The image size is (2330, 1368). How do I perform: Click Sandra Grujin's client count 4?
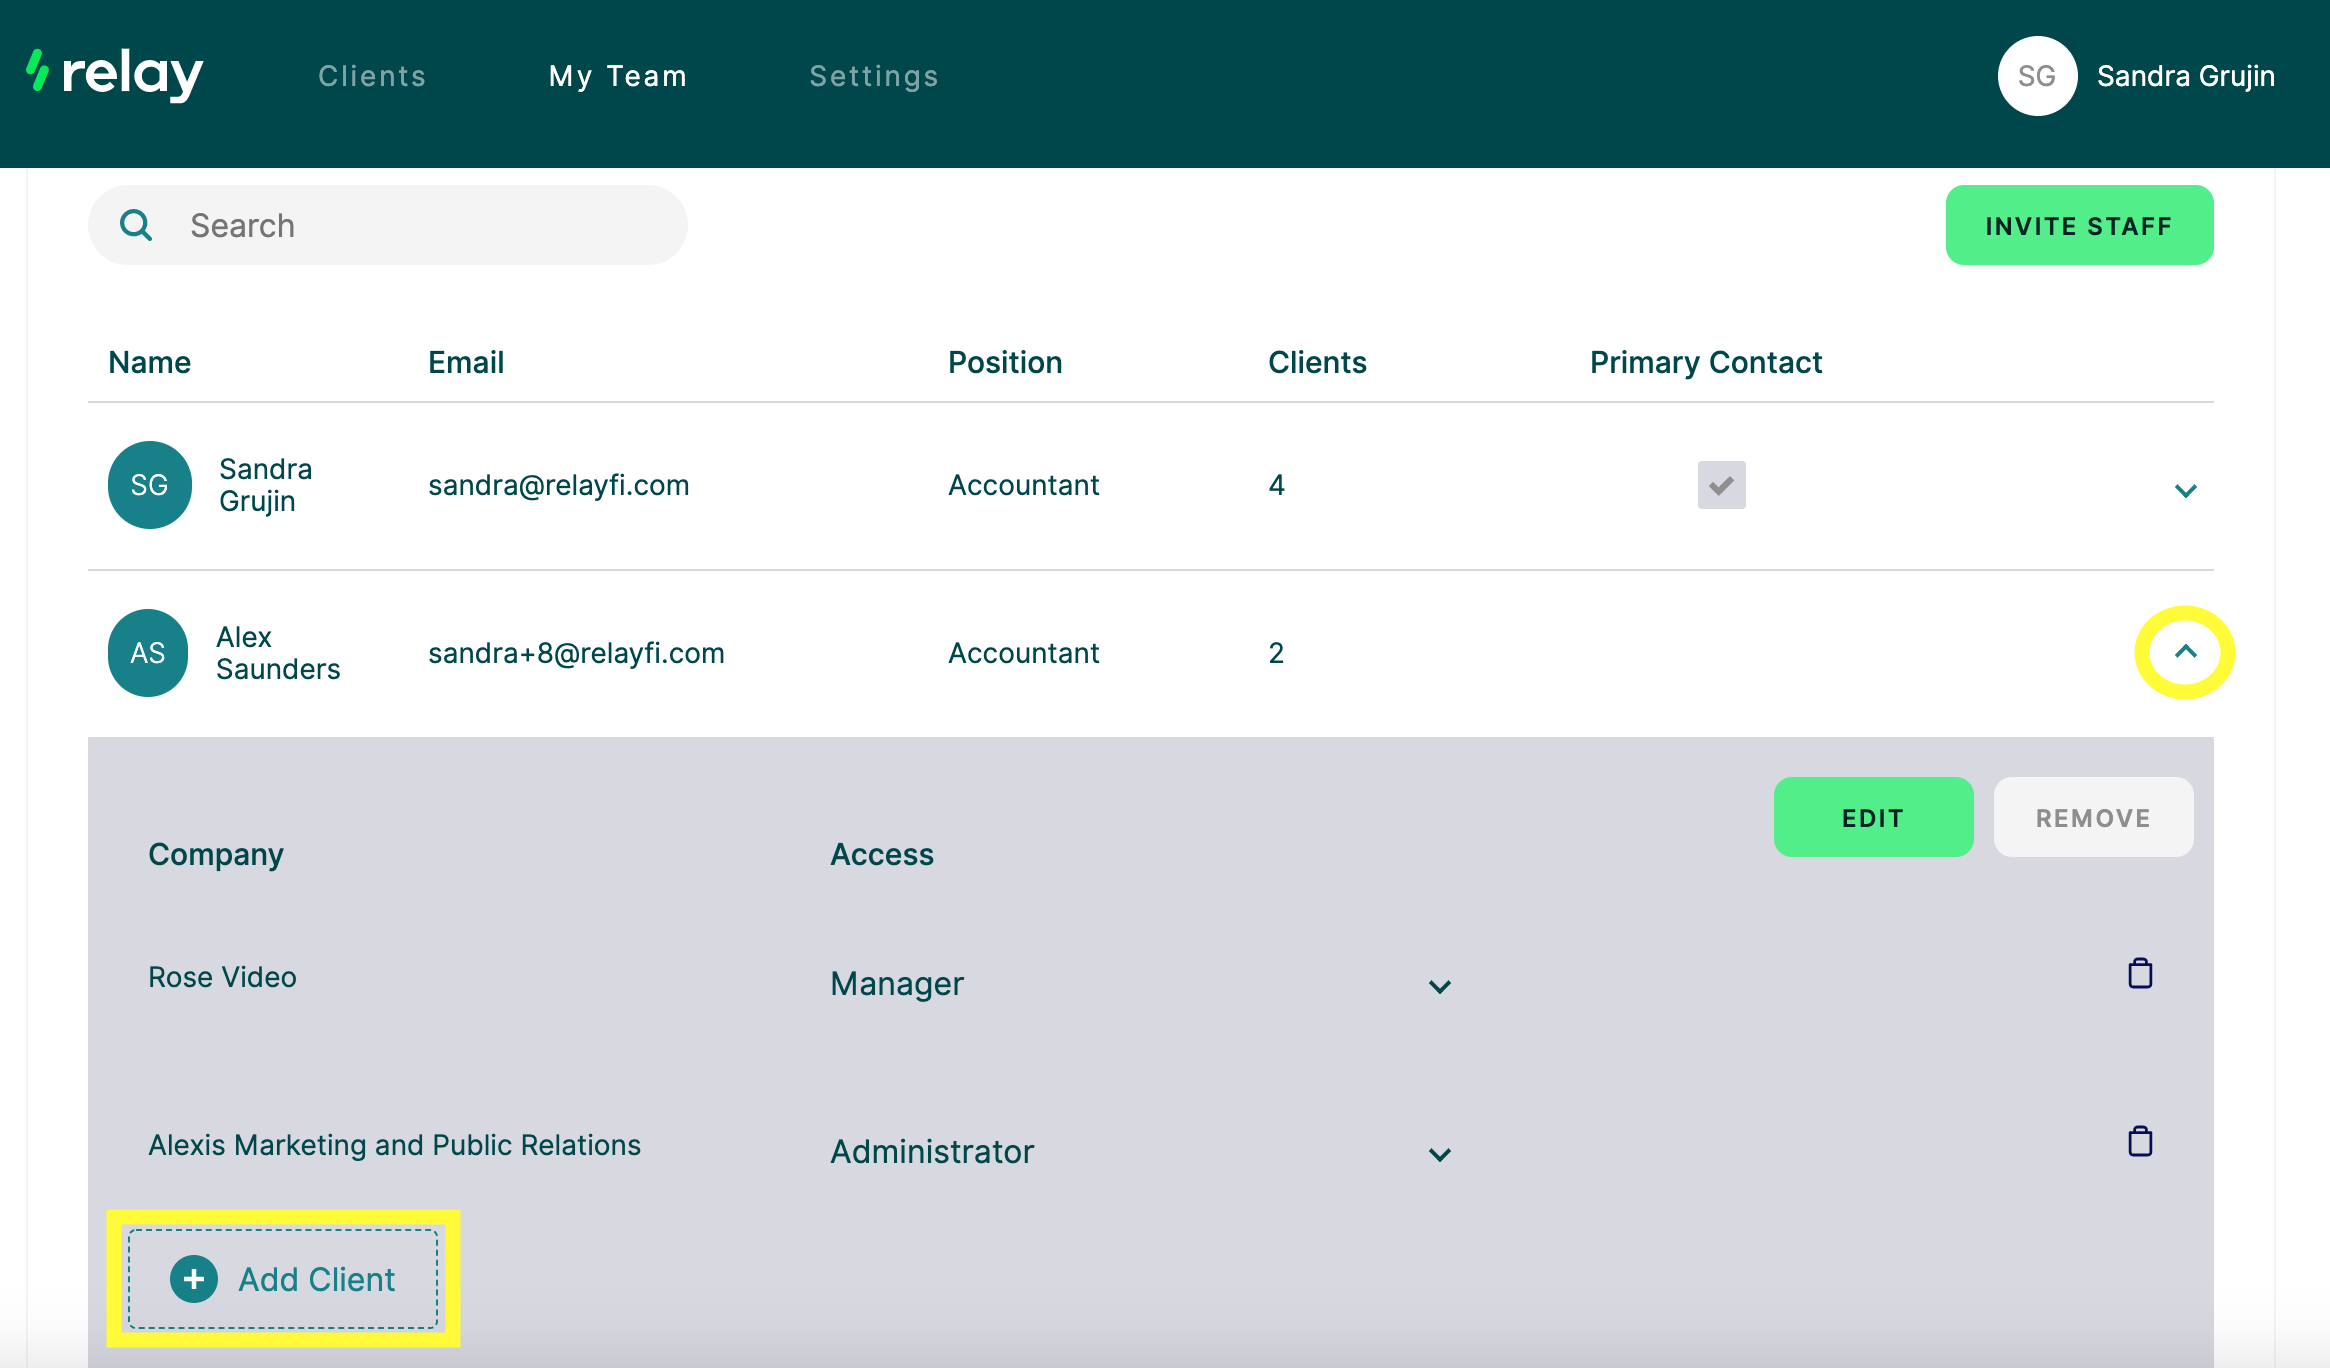[x=1276, y=485]
